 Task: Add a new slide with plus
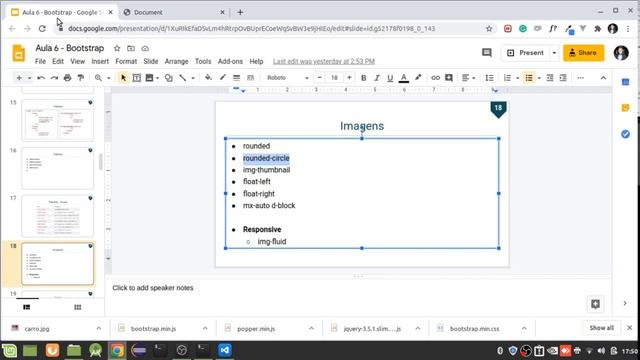coord(19,78)
